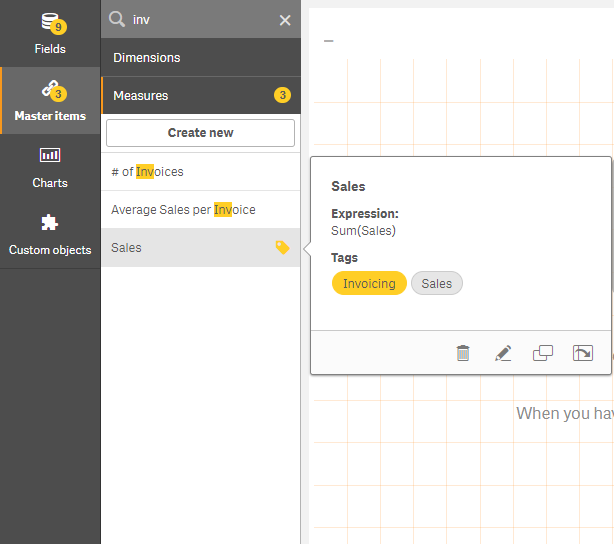Click the search magnifier icon

(117, 19)
